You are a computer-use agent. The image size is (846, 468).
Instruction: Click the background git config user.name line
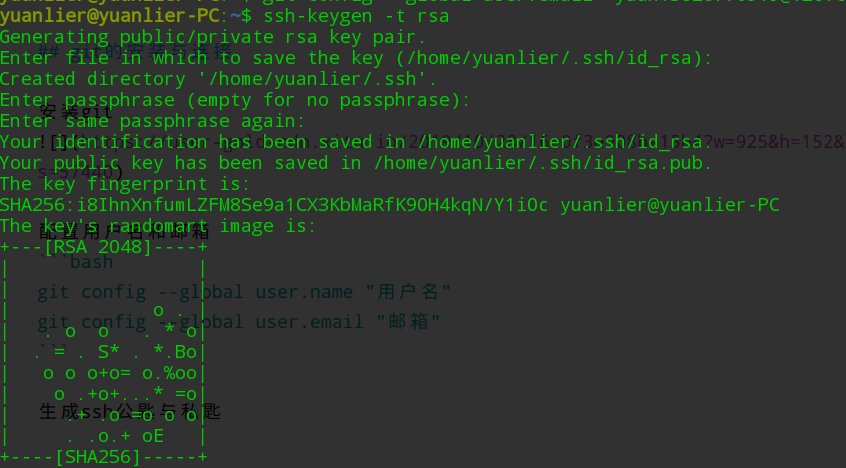tap(244, 292)
